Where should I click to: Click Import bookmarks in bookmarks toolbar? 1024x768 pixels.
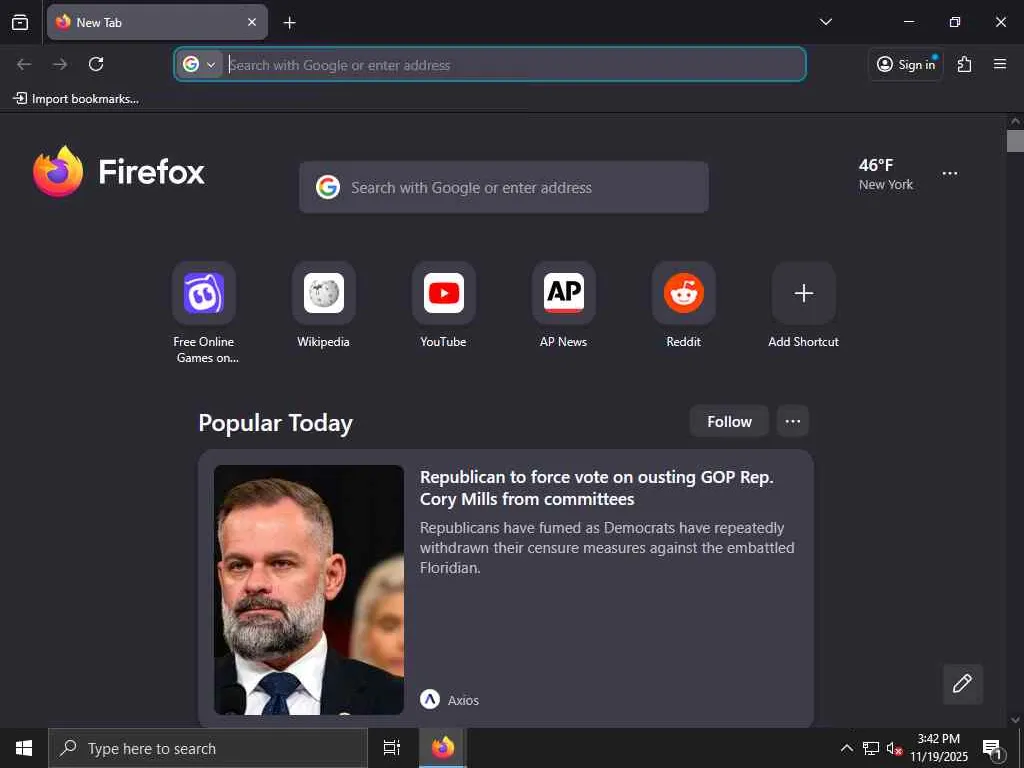(x=76, y=99)
